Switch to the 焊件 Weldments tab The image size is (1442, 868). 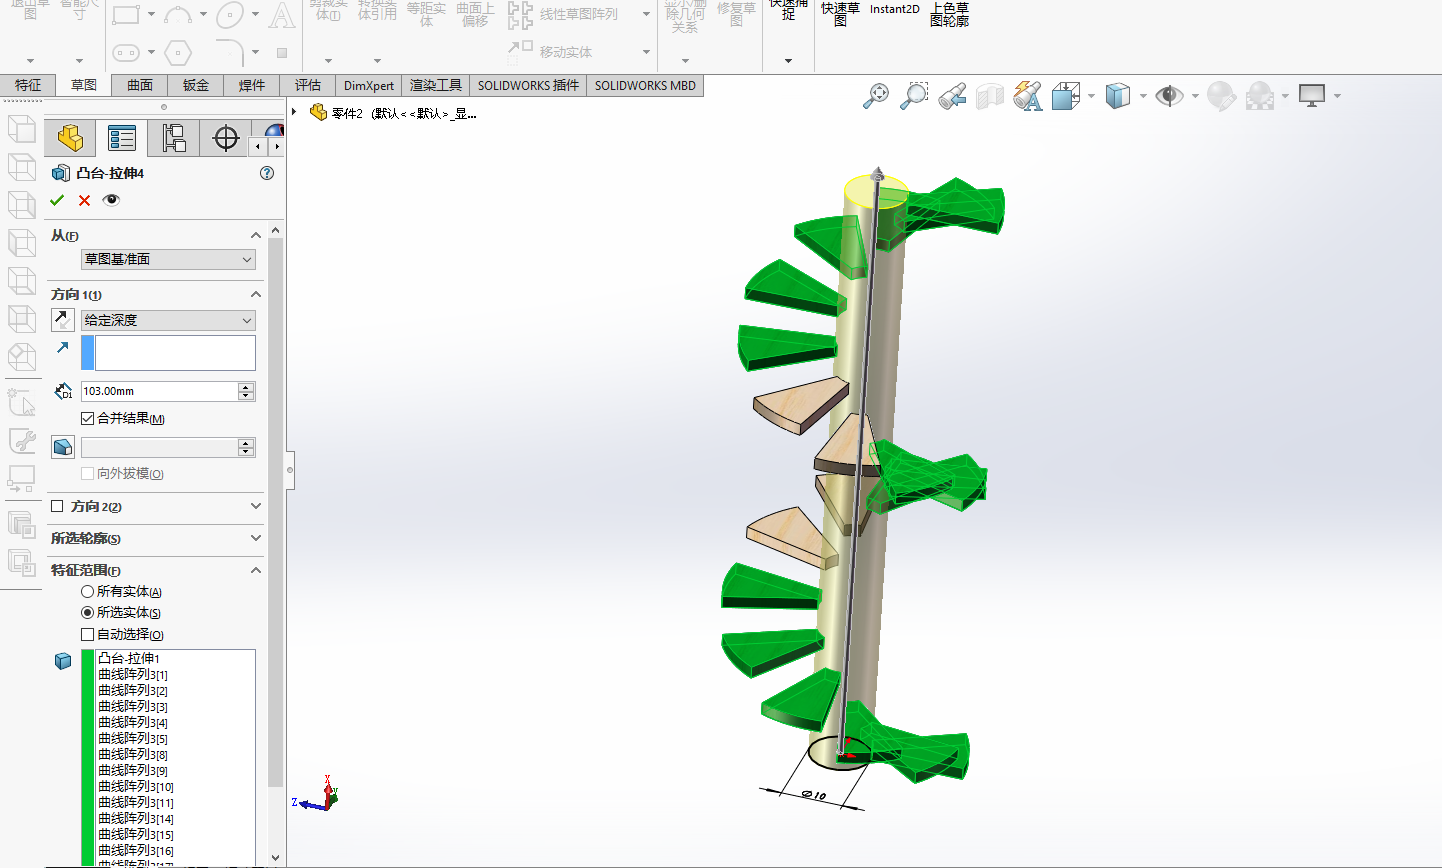click(x=252, y=86)
